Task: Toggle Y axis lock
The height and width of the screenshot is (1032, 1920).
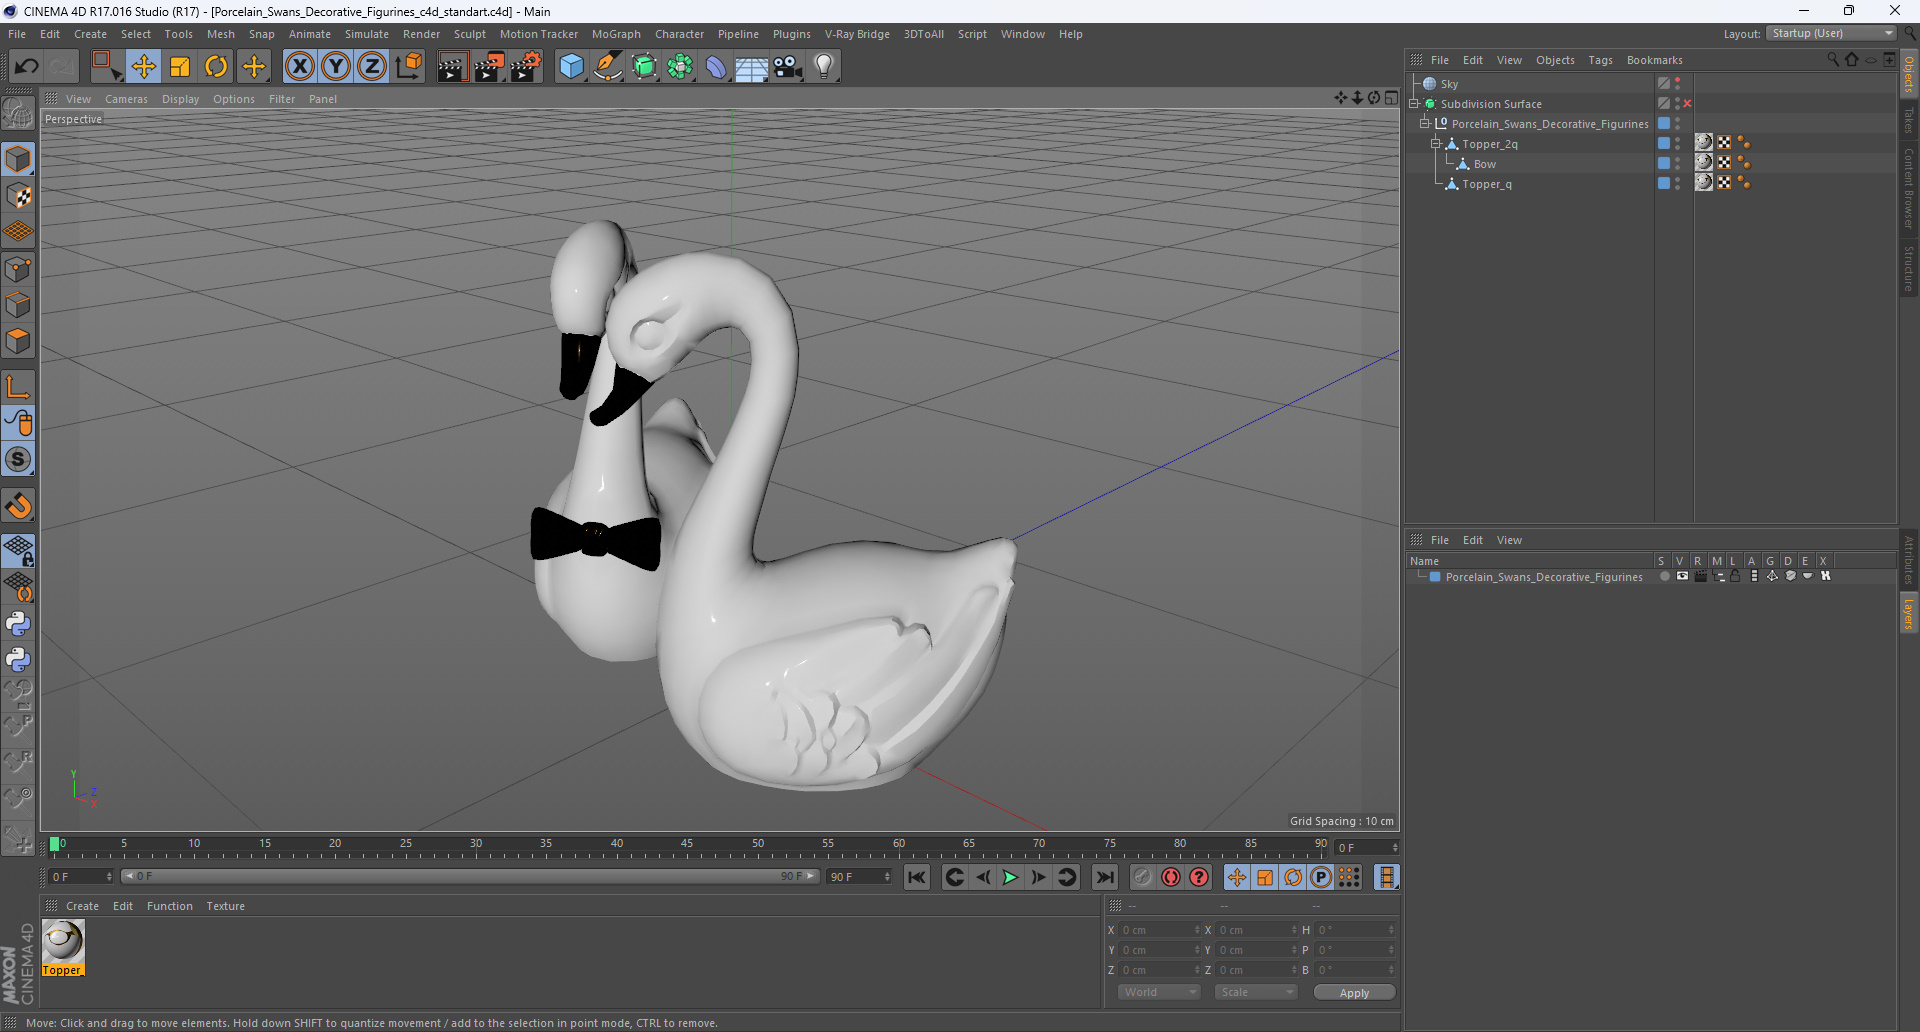Action: [336, 66]
